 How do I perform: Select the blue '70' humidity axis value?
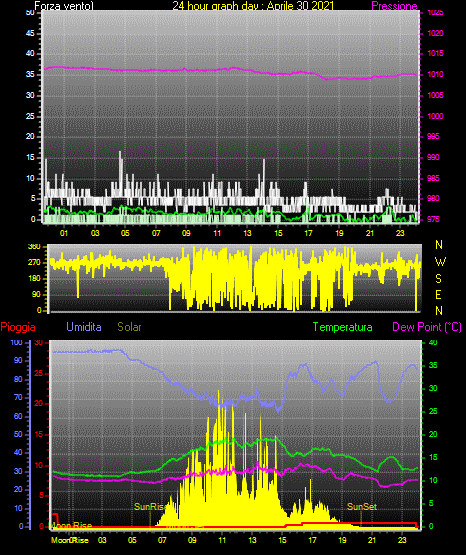[x=18, y=397]
